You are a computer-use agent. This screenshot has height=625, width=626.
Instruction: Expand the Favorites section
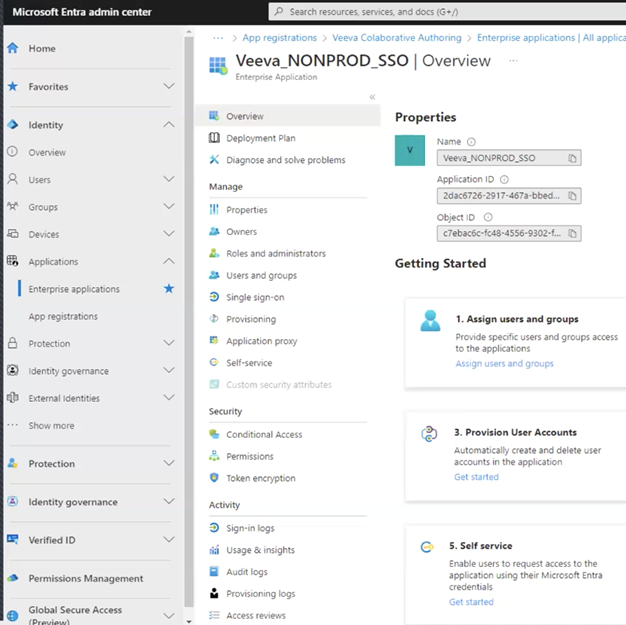(169, 86)
